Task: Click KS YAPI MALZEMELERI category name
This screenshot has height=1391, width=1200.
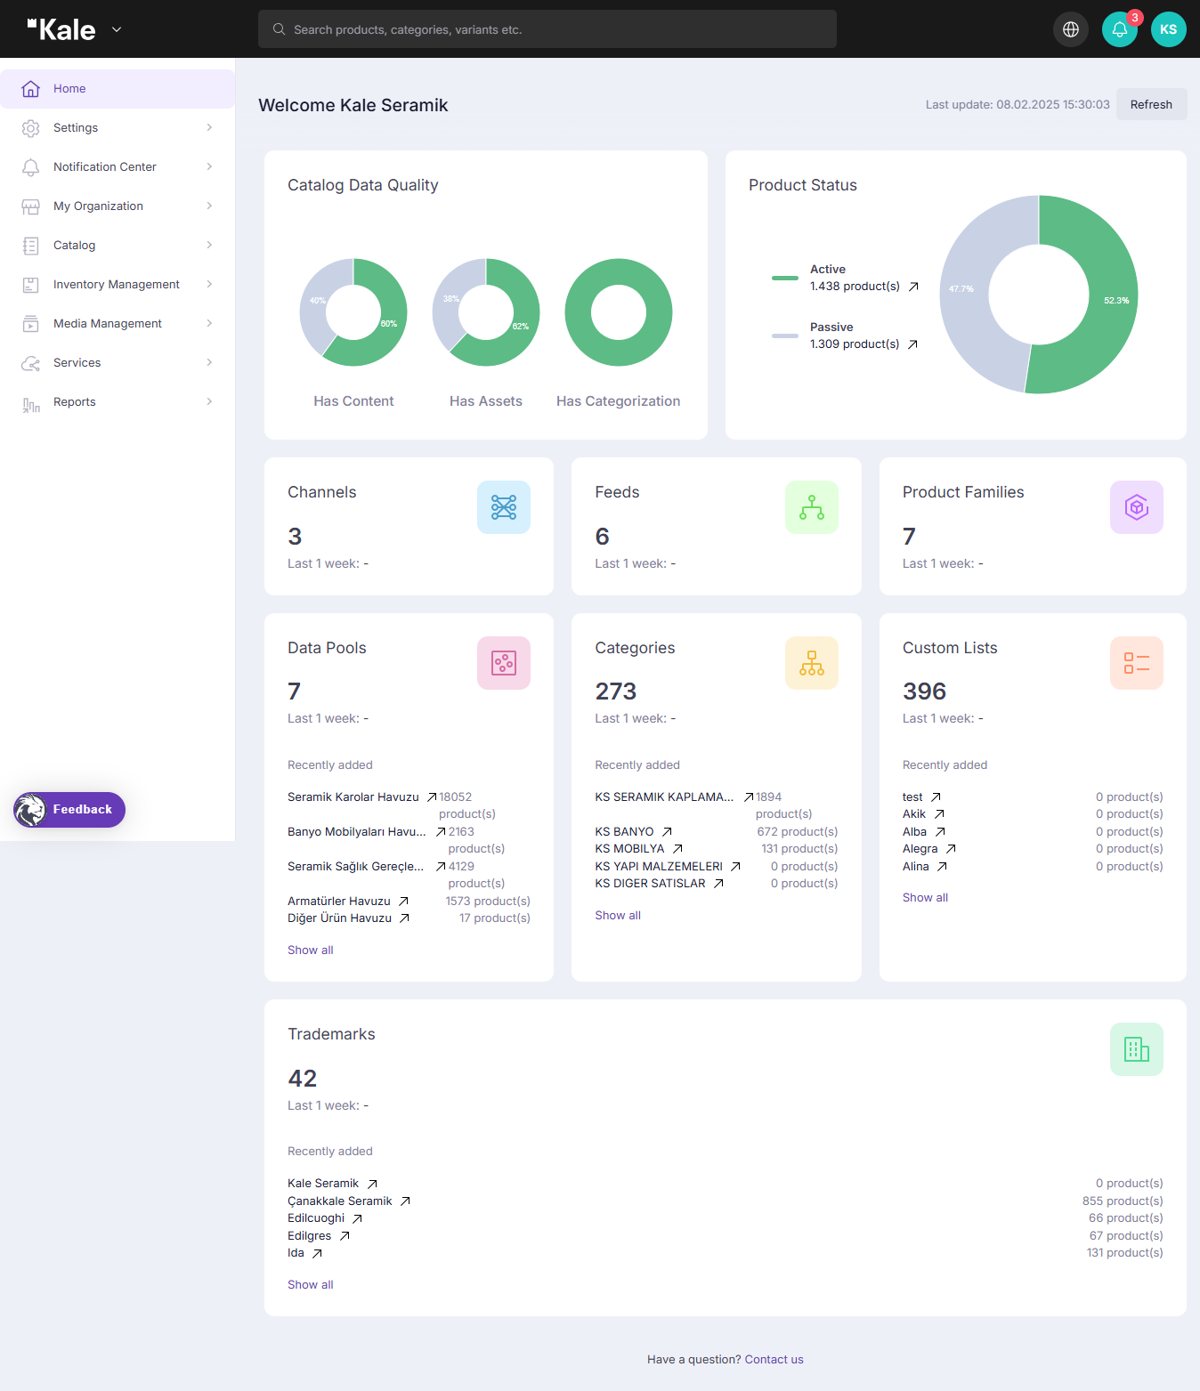Action: click(x=658, y=867)
